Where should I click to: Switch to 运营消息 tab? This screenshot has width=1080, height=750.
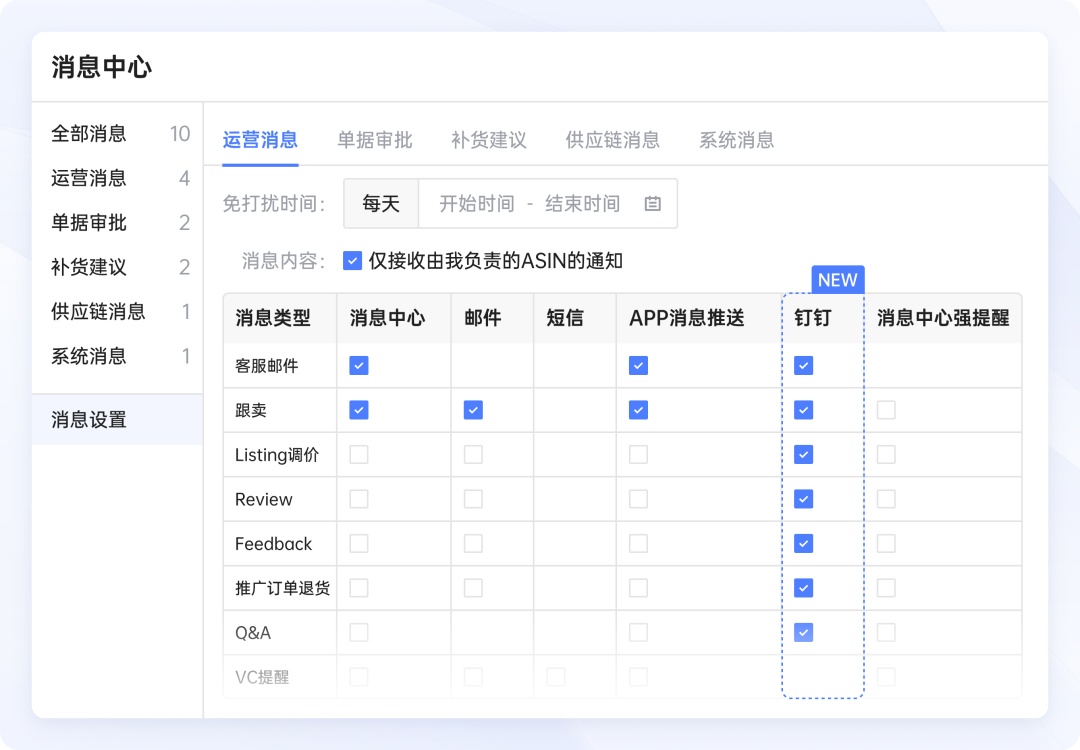click(260, 140)
